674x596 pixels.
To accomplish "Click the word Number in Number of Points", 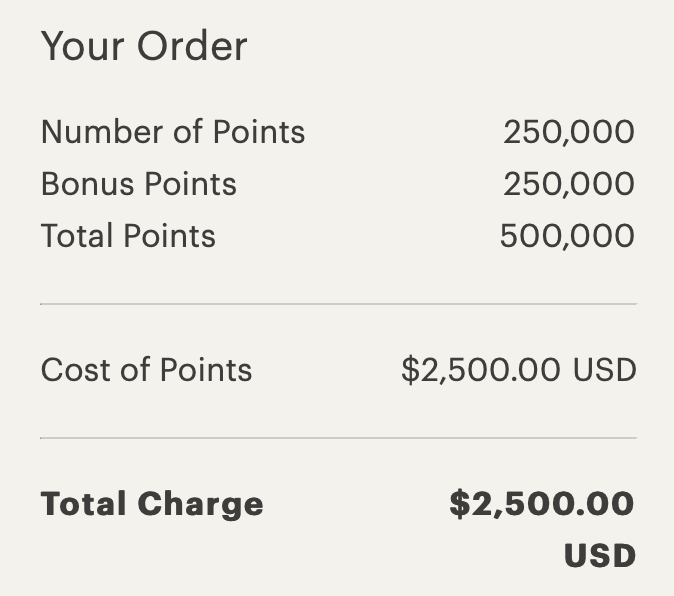I will 102,131.
